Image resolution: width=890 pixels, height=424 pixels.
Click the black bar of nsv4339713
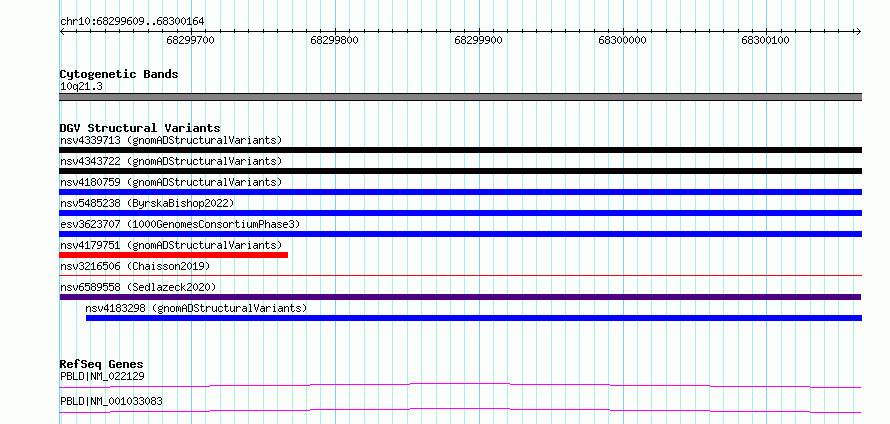461,150
